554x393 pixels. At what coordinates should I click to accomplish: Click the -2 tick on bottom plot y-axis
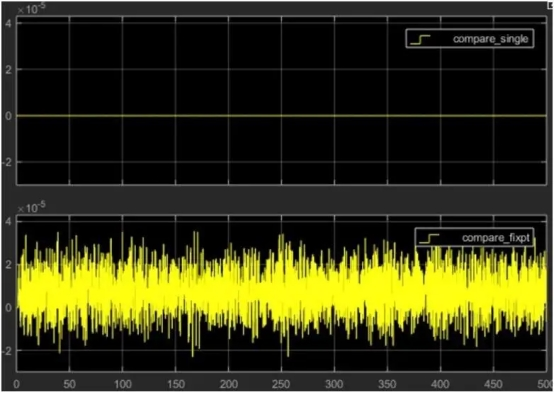click(x=7, y=351)
